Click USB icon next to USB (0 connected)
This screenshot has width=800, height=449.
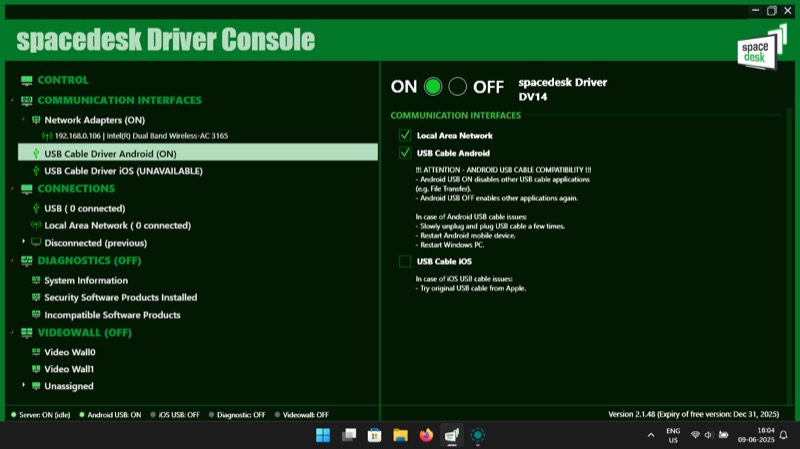click(x=36, y=208)
